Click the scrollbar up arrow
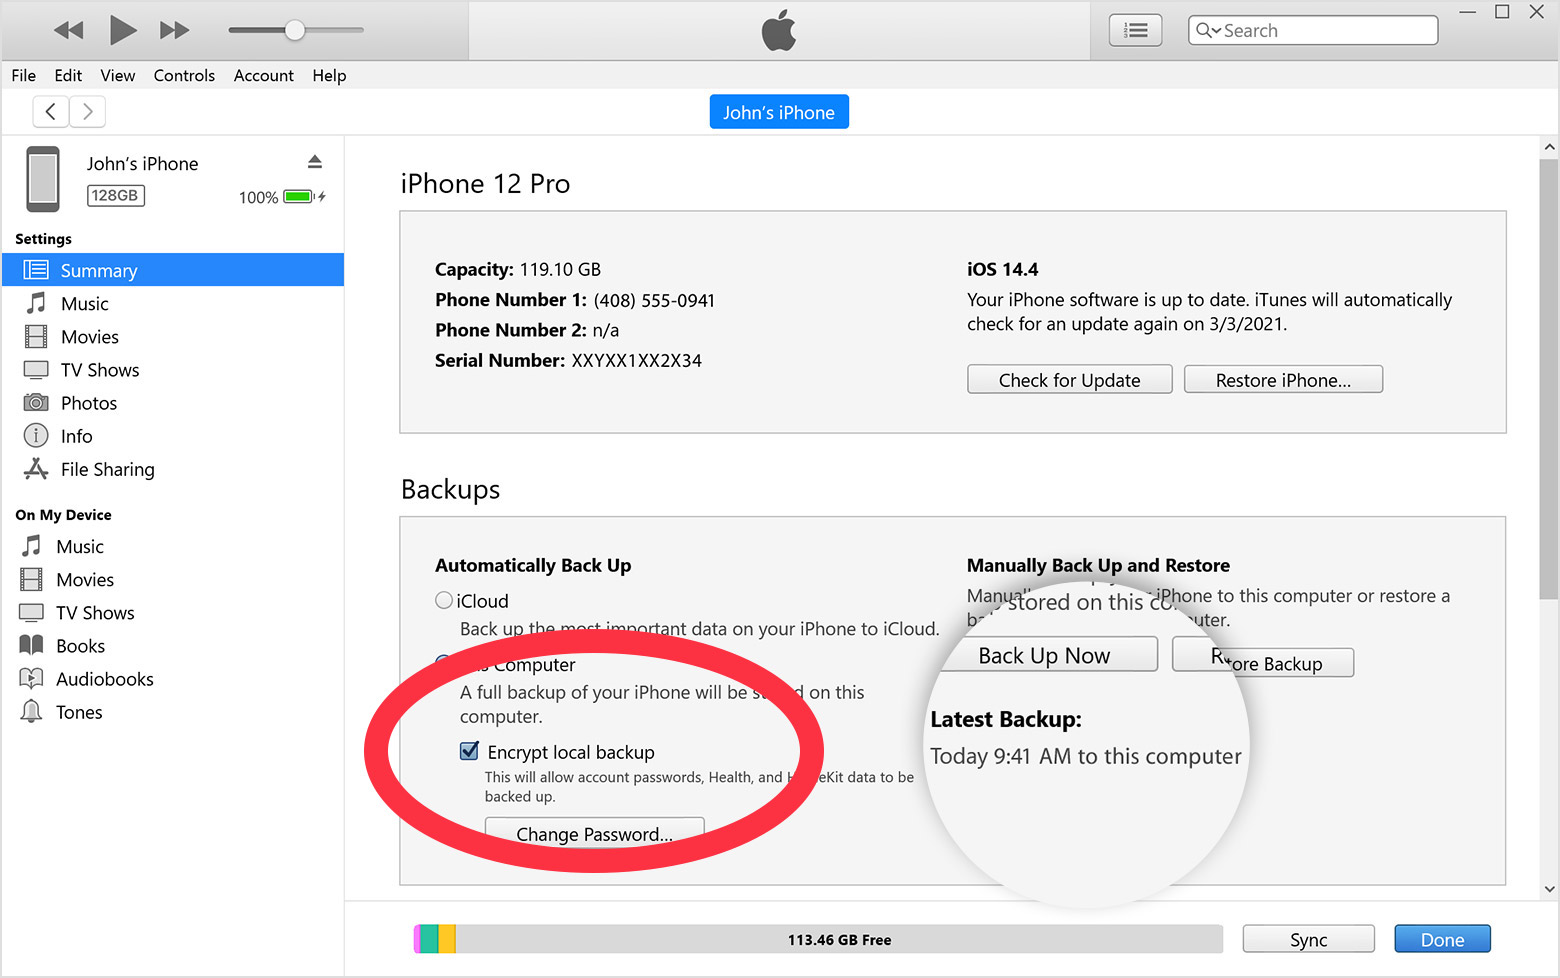Screen dimensions: 1560x978 point(1549,147)
